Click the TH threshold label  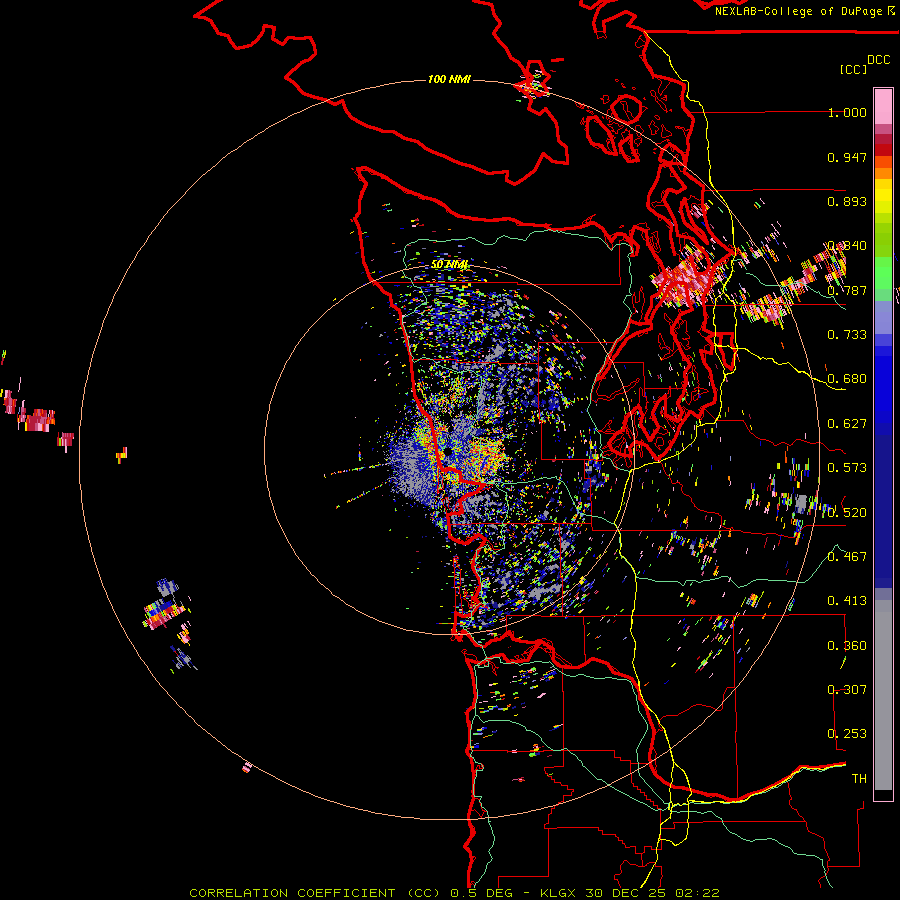[859, 779]
